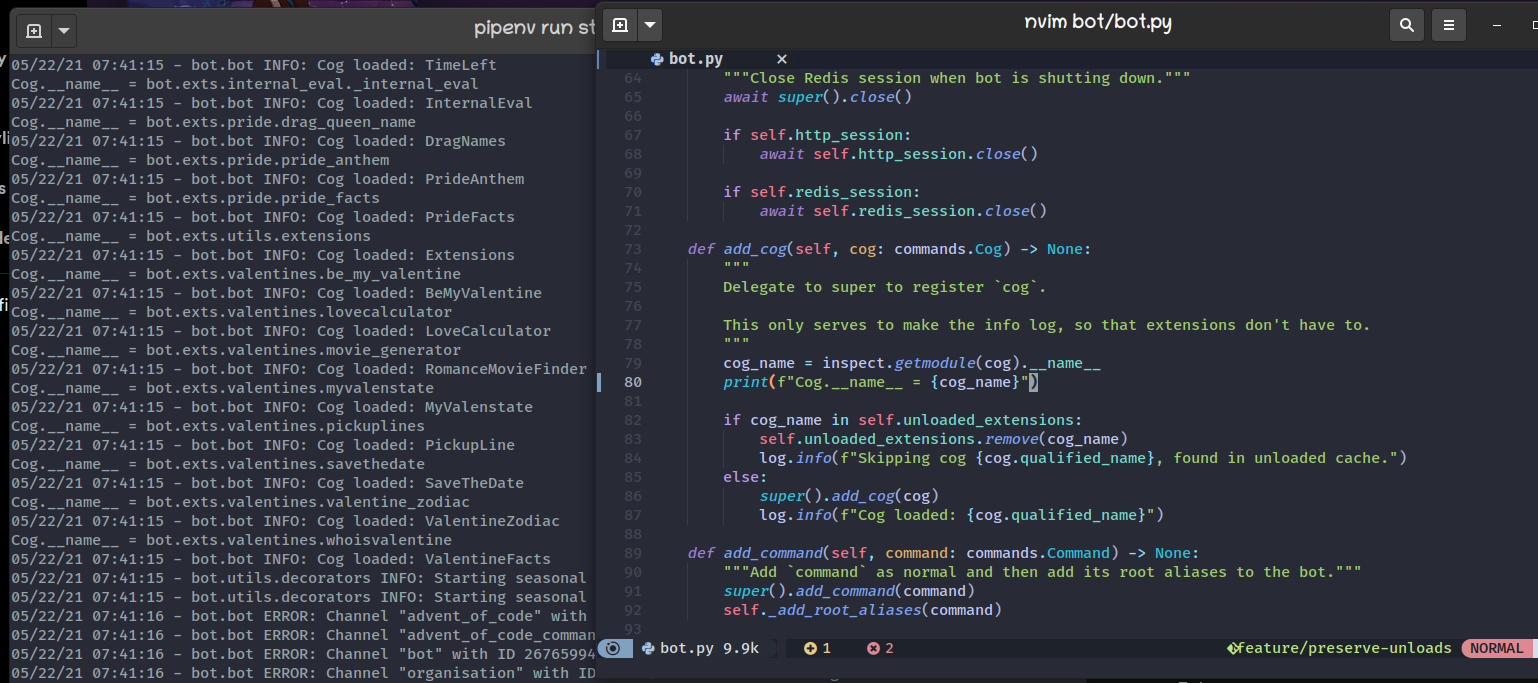1538x683 pixels.
Task: Click the Python file icon in the status line
Action: click(x=648, y=648)
